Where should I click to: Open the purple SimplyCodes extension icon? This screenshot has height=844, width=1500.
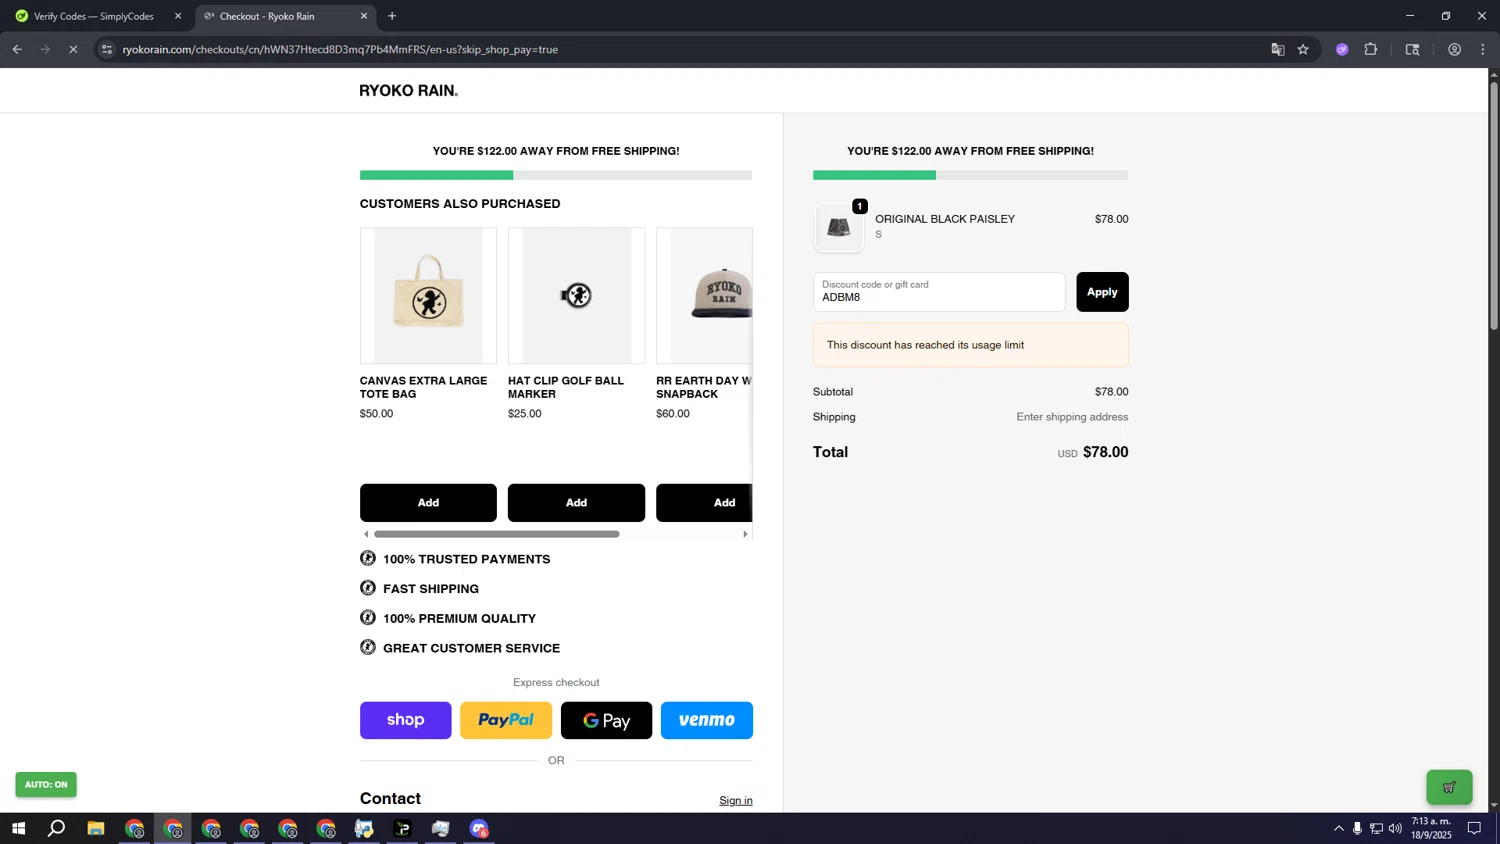pyautogui.click(x=1342, y=49)
